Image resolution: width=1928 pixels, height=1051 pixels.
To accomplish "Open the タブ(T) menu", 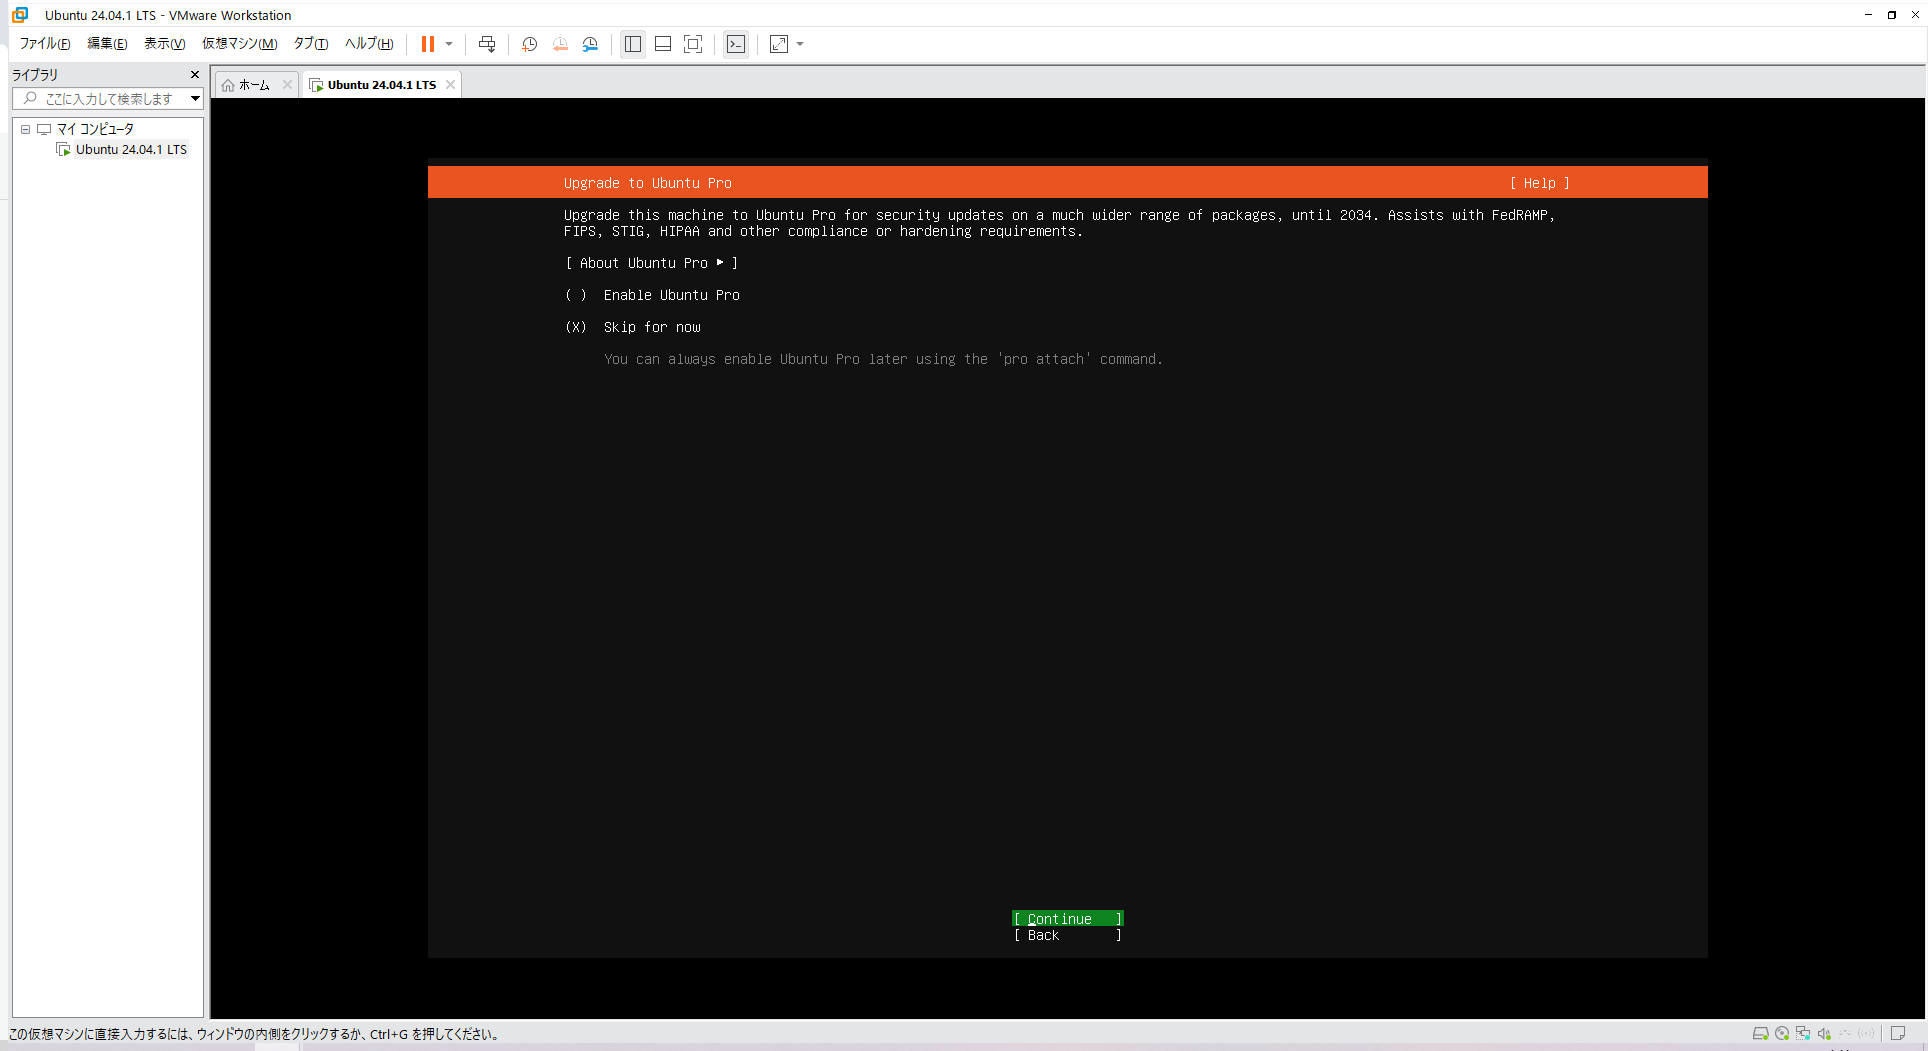I will point(311,44).
